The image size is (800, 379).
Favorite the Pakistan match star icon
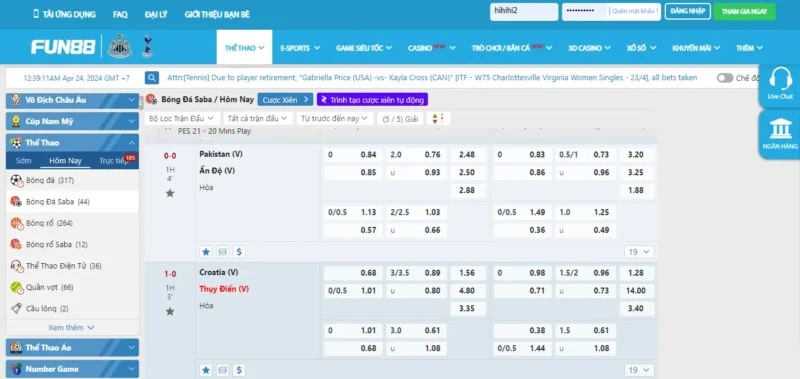pos(170,193)
